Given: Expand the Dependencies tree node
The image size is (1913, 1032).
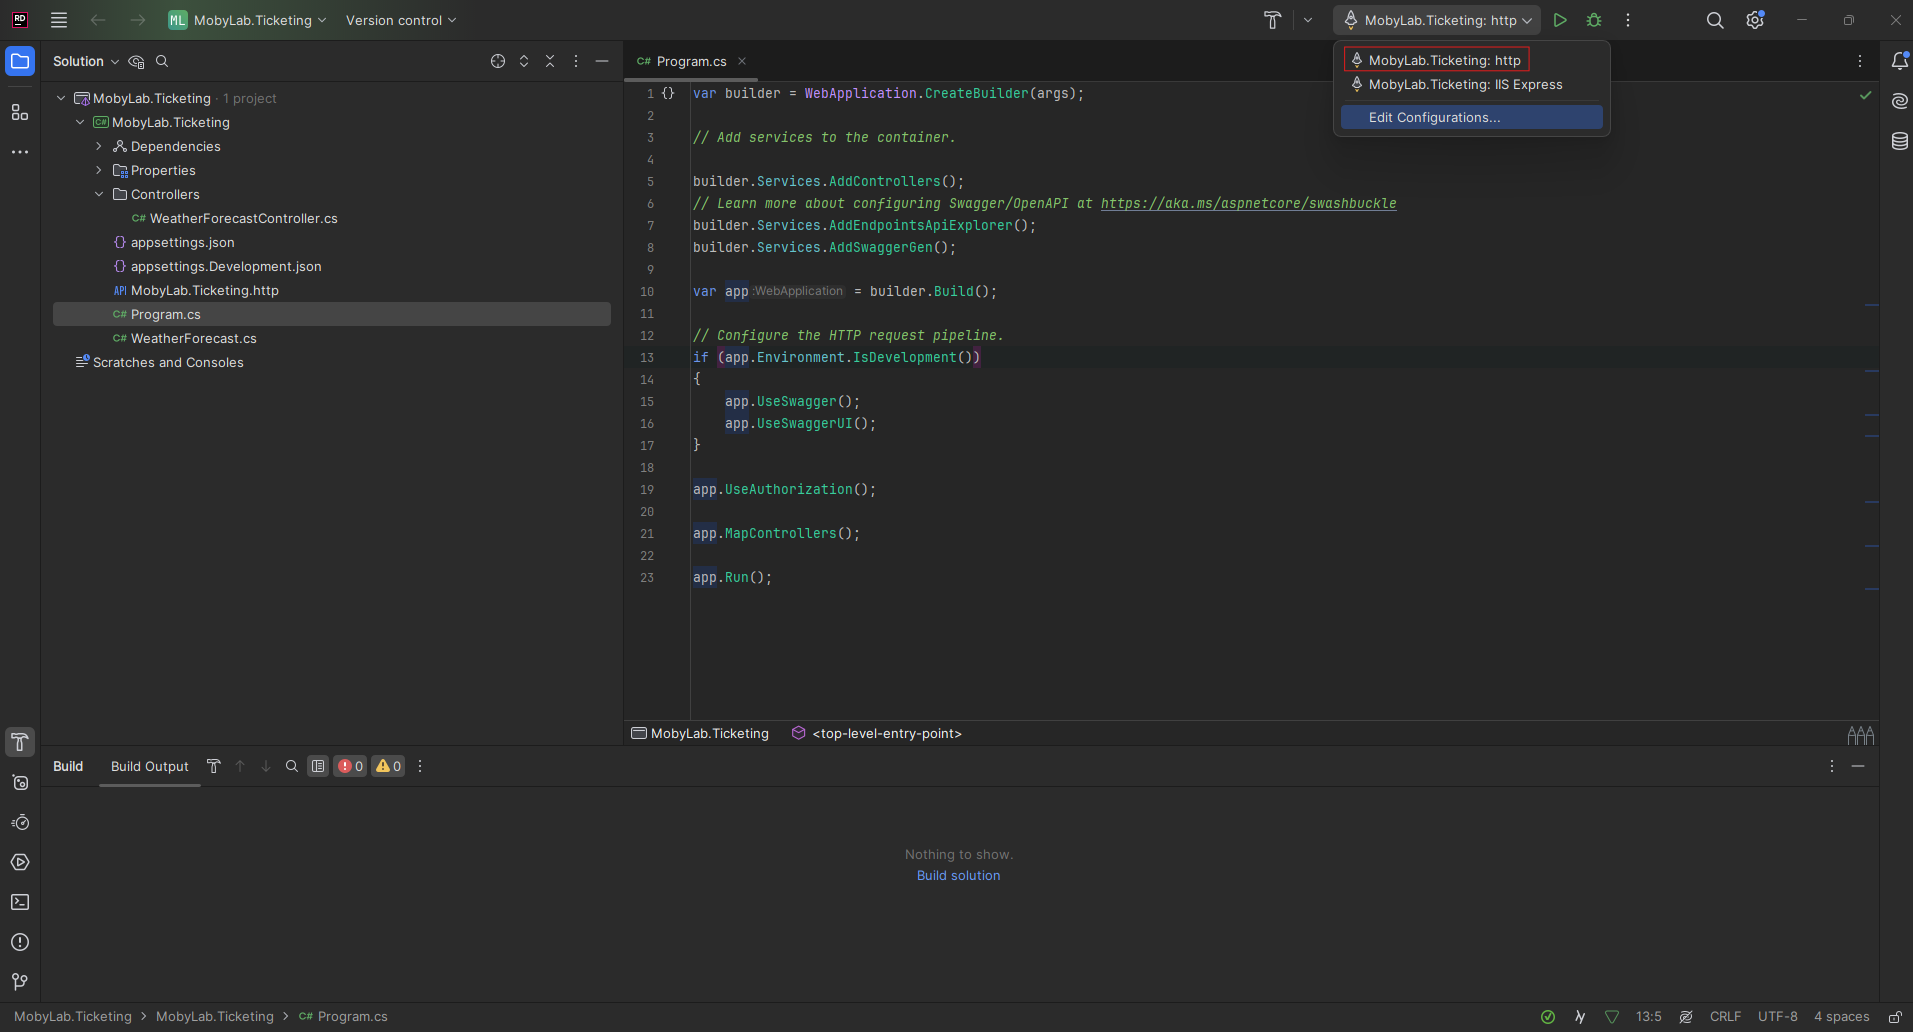Looking at the screenshot, I should (99, 146).
